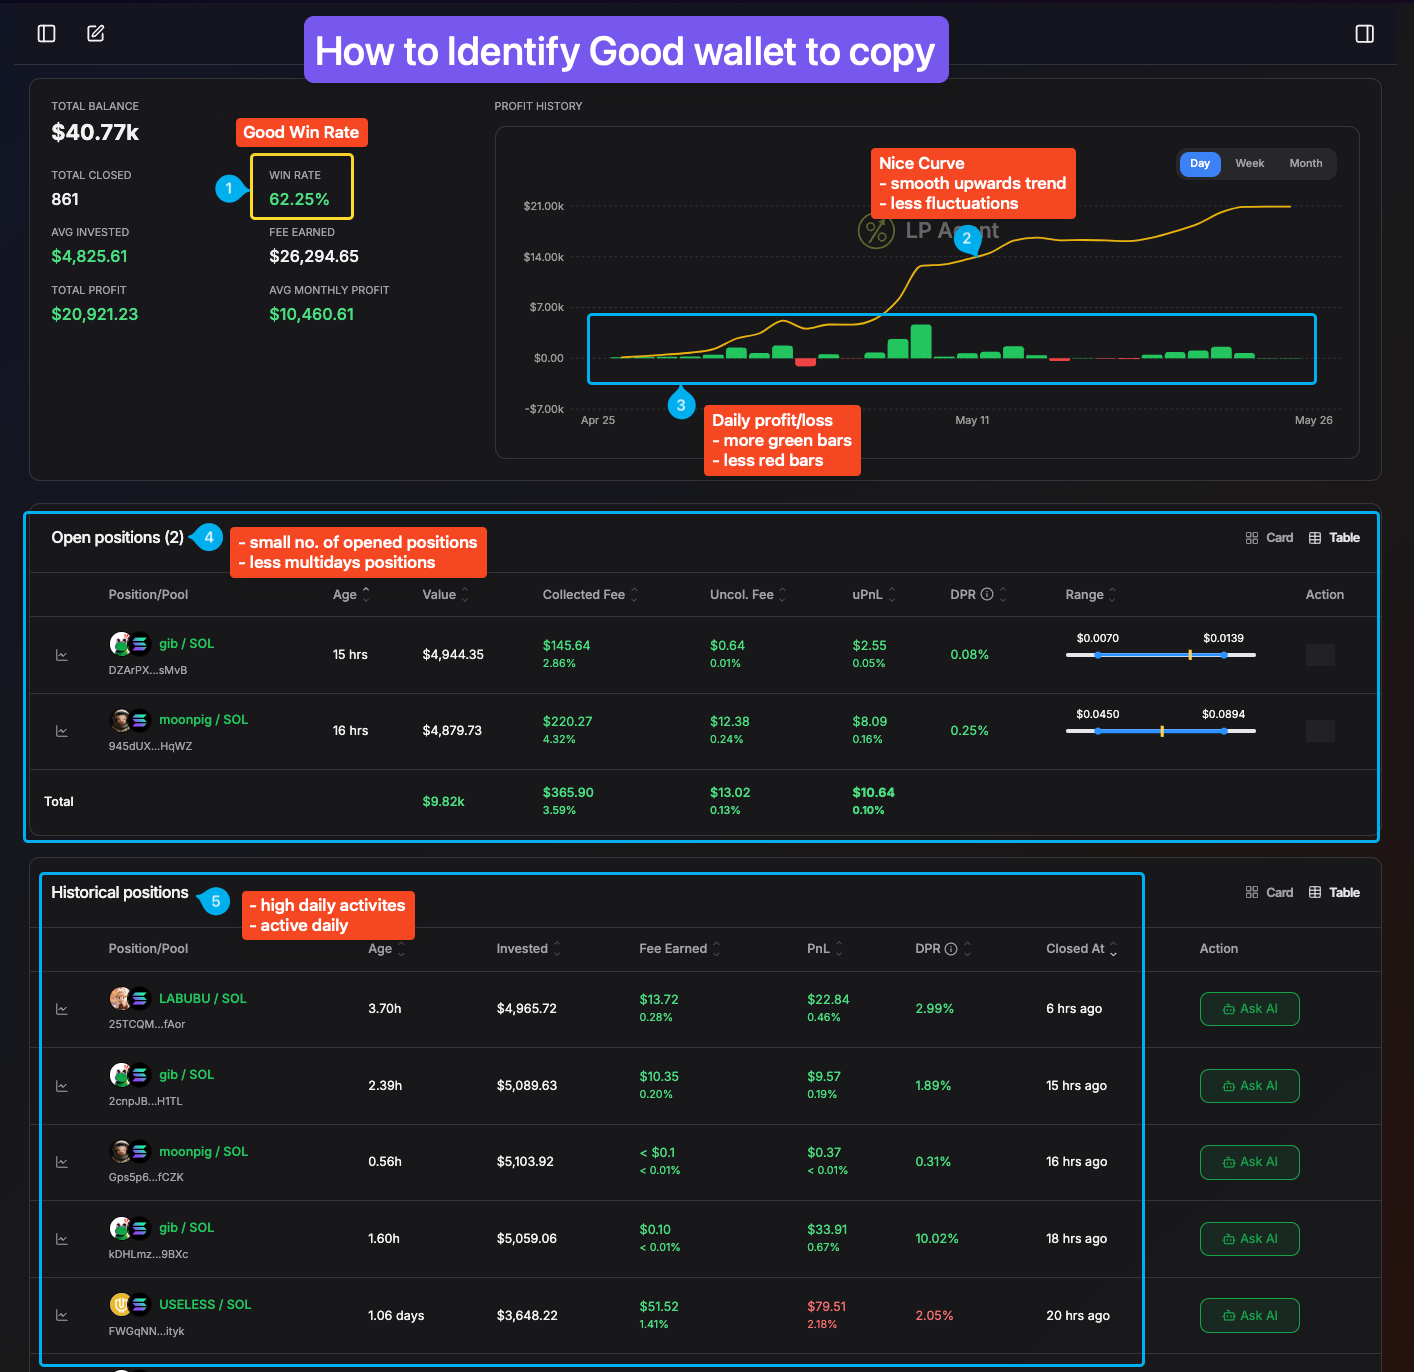1414x1372 pixels.
Task: Select the Month tab in Profit History
Action: 1305,164
